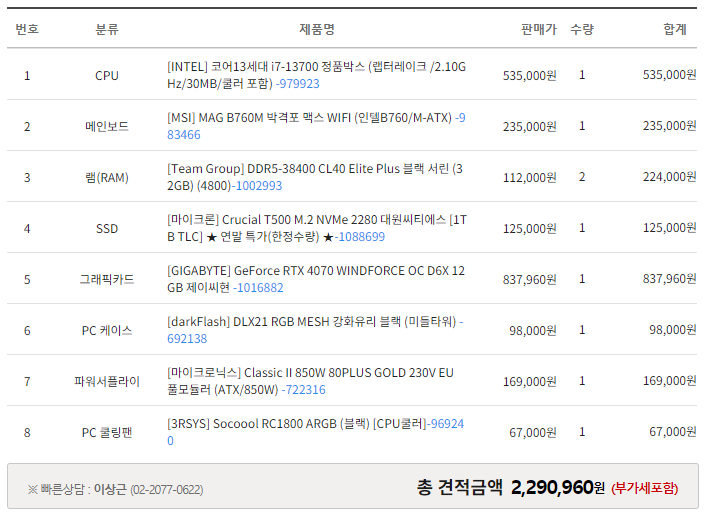
Task: Select the 램(RAM) category cell
Action: [x=107, y=177]
